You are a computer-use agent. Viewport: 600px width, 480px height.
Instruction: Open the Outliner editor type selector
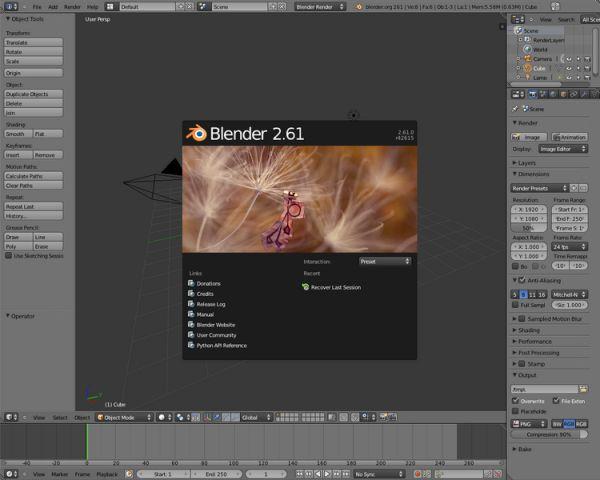518,19
